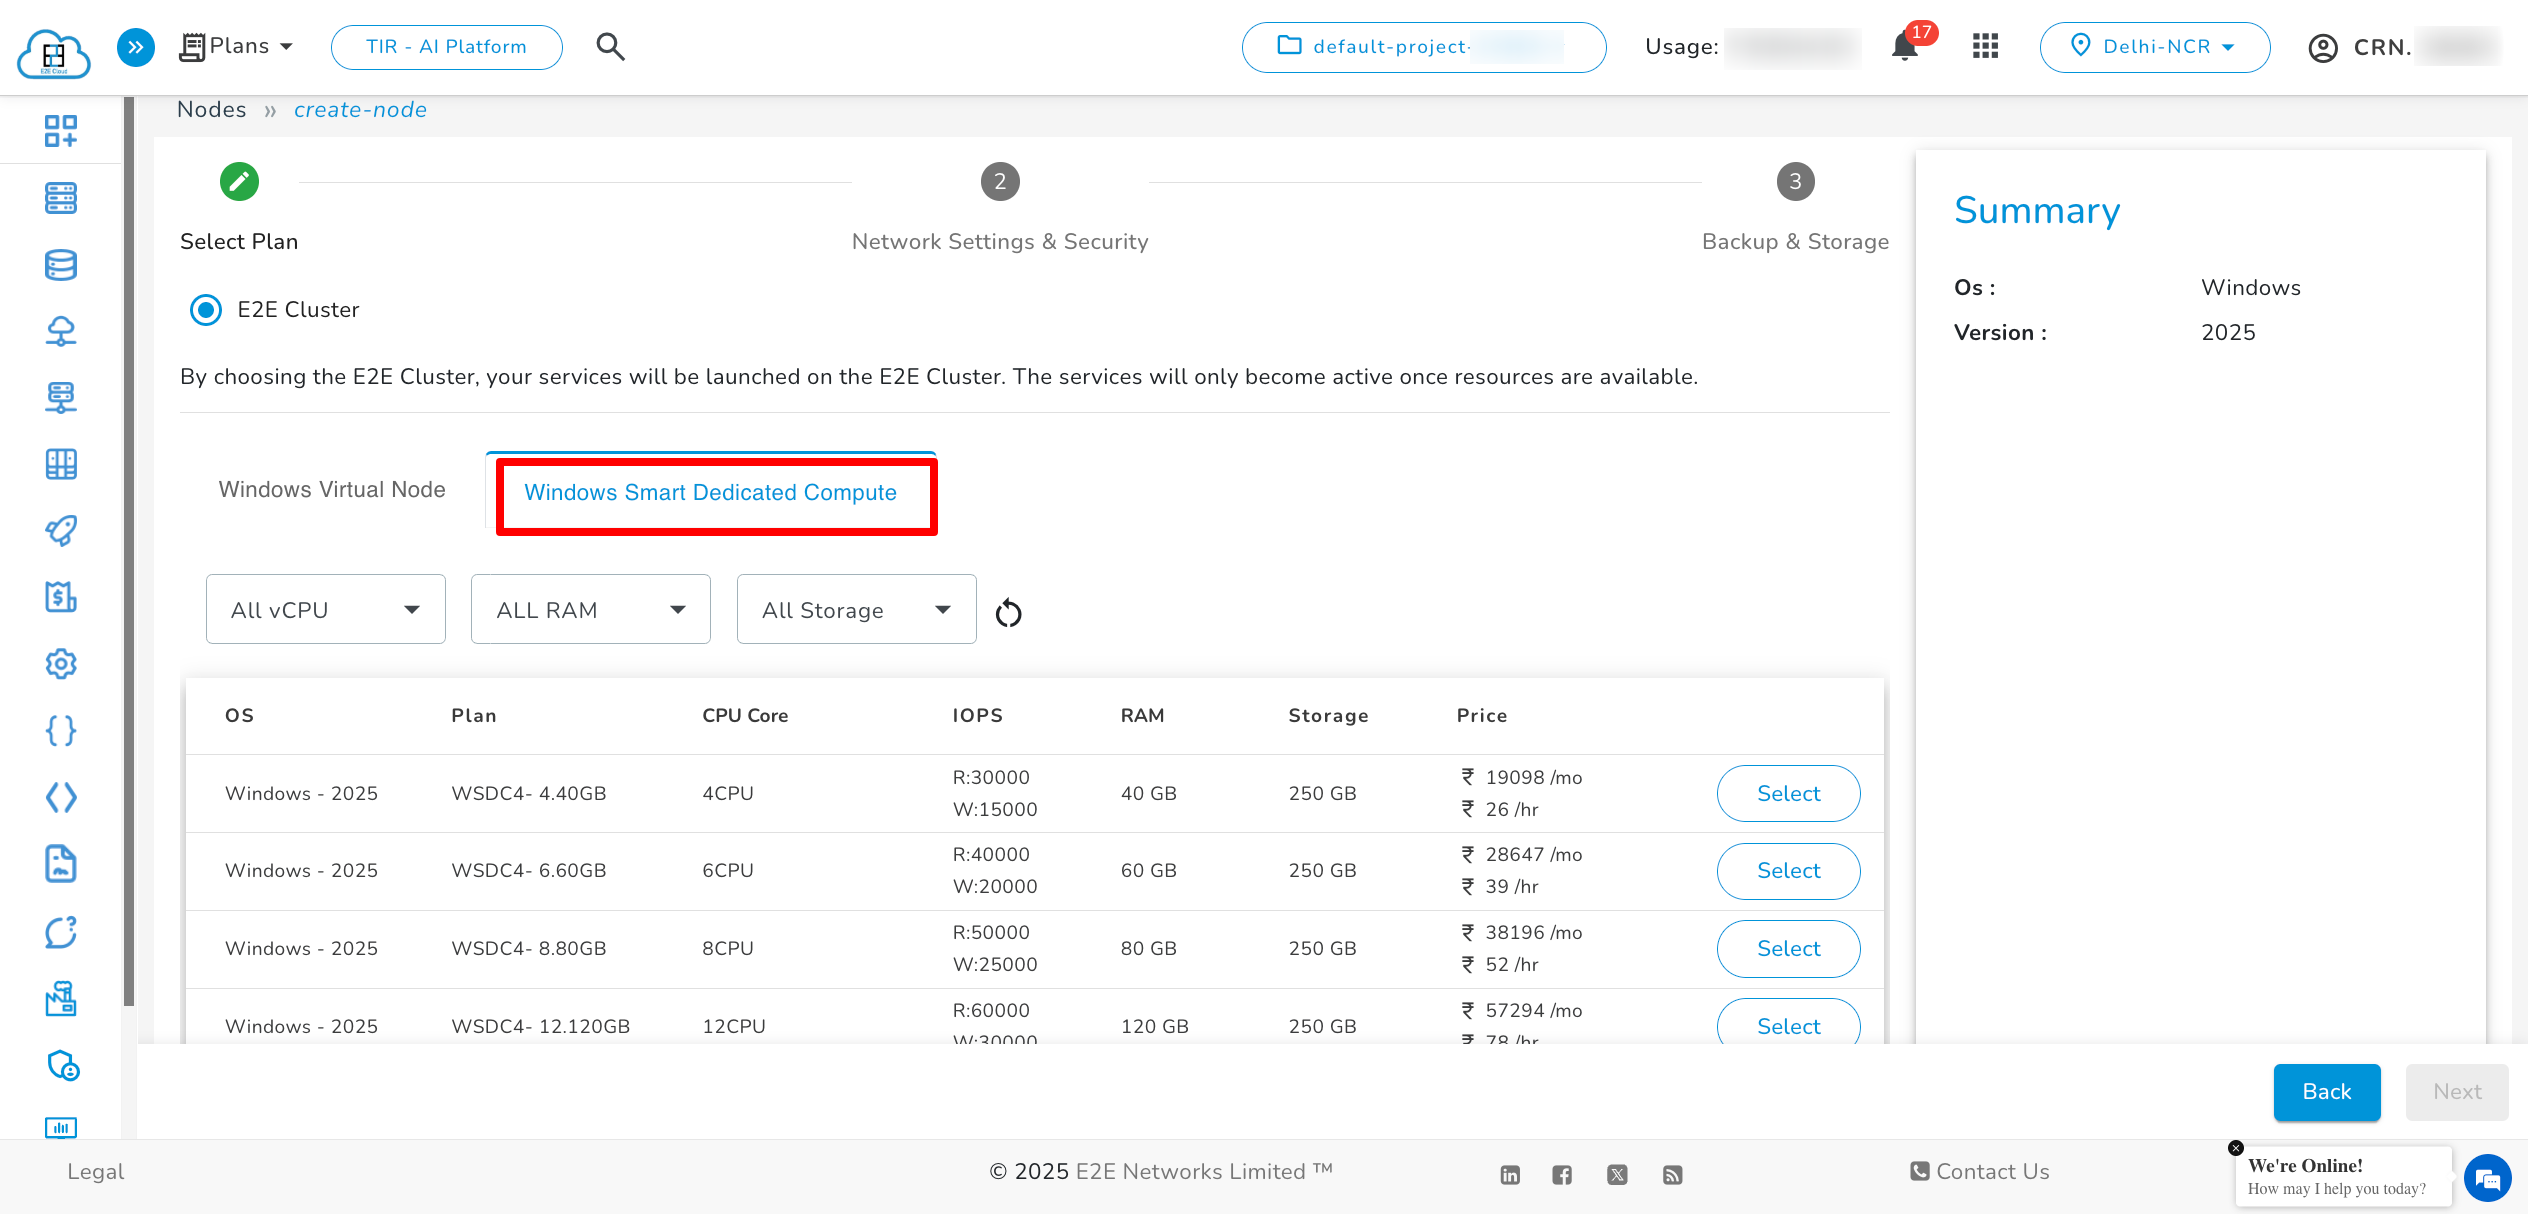Screen dimensions: 2528x1214
Task: Open the default-project selector
Action: (1424, 47)
